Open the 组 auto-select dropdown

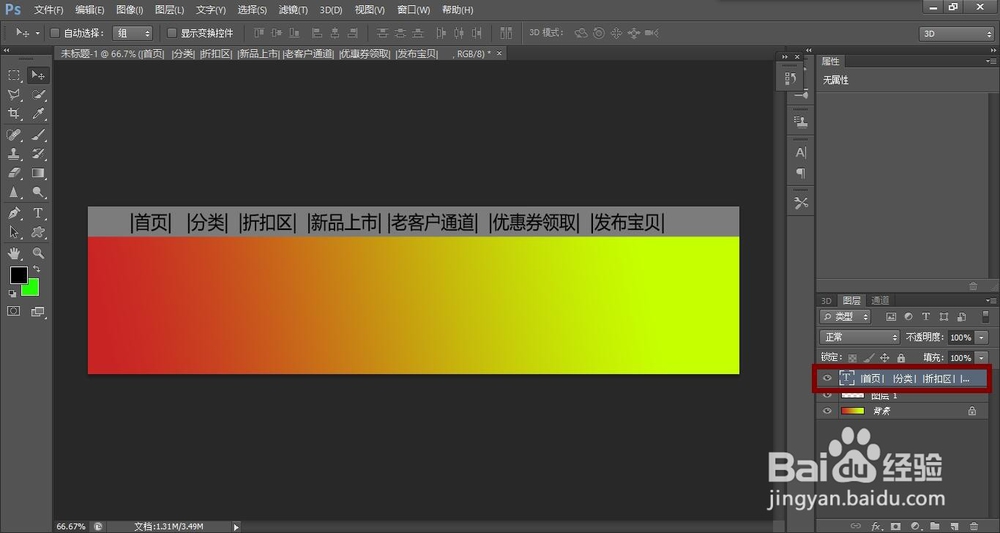click(133, 33)
